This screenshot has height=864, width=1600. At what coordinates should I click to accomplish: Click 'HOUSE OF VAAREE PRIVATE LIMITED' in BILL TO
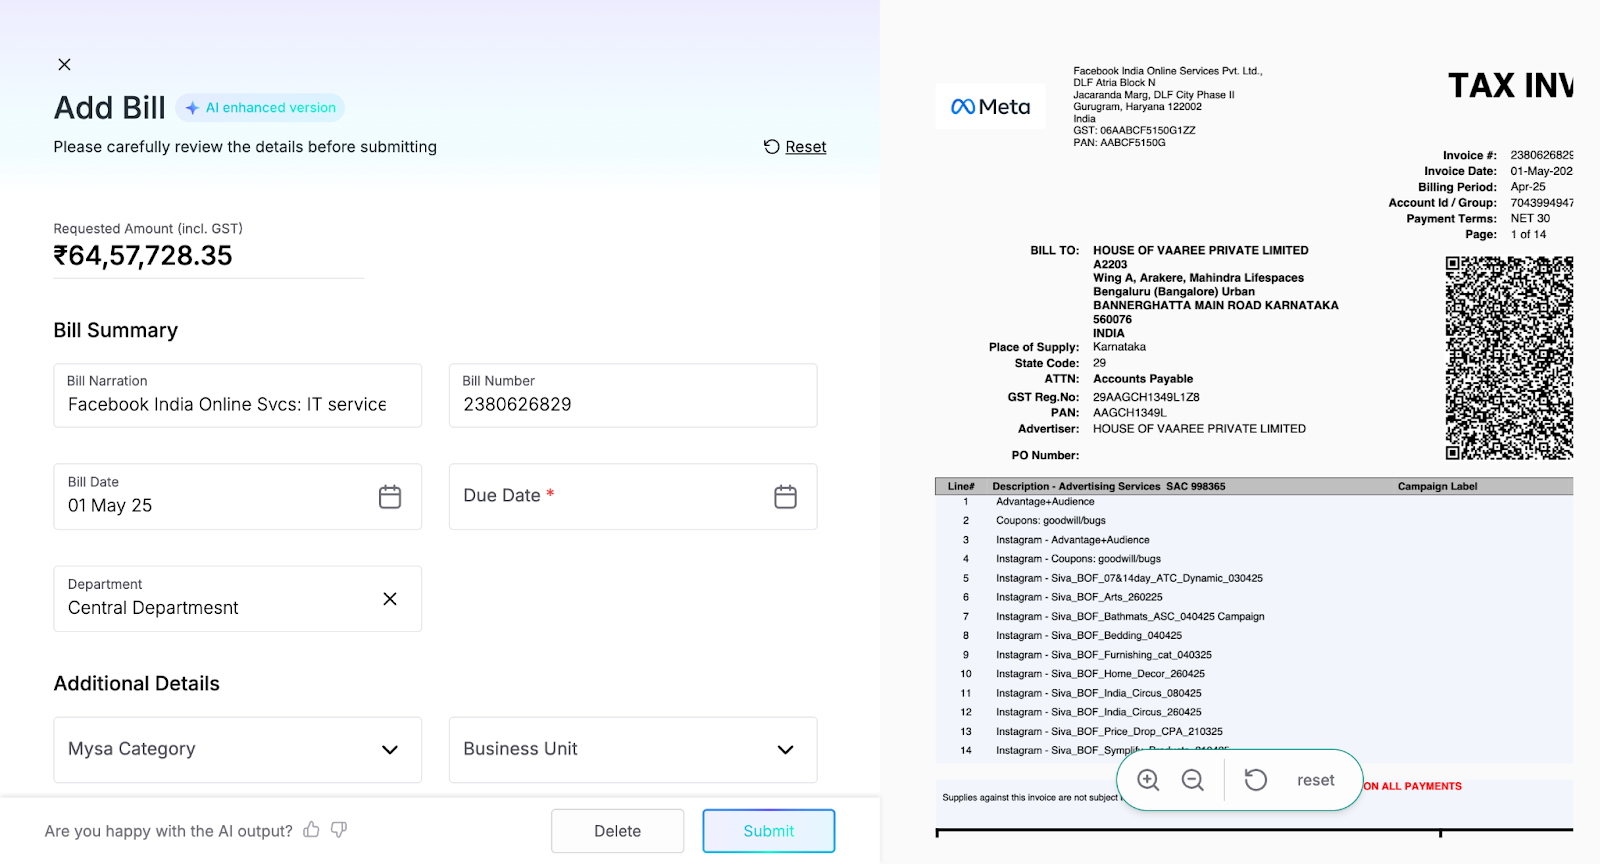pyautogui.click(x=1201, y=251)
